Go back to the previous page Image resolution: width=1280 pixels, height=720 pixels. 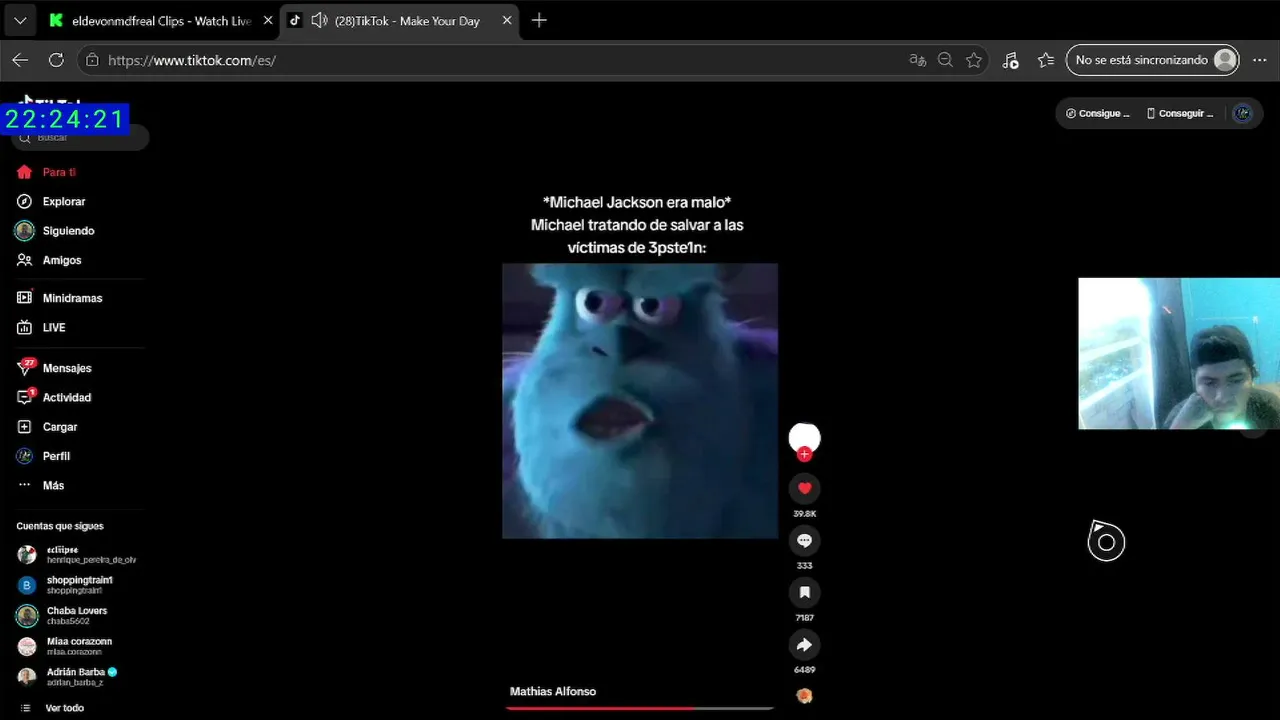click(20, 60)
